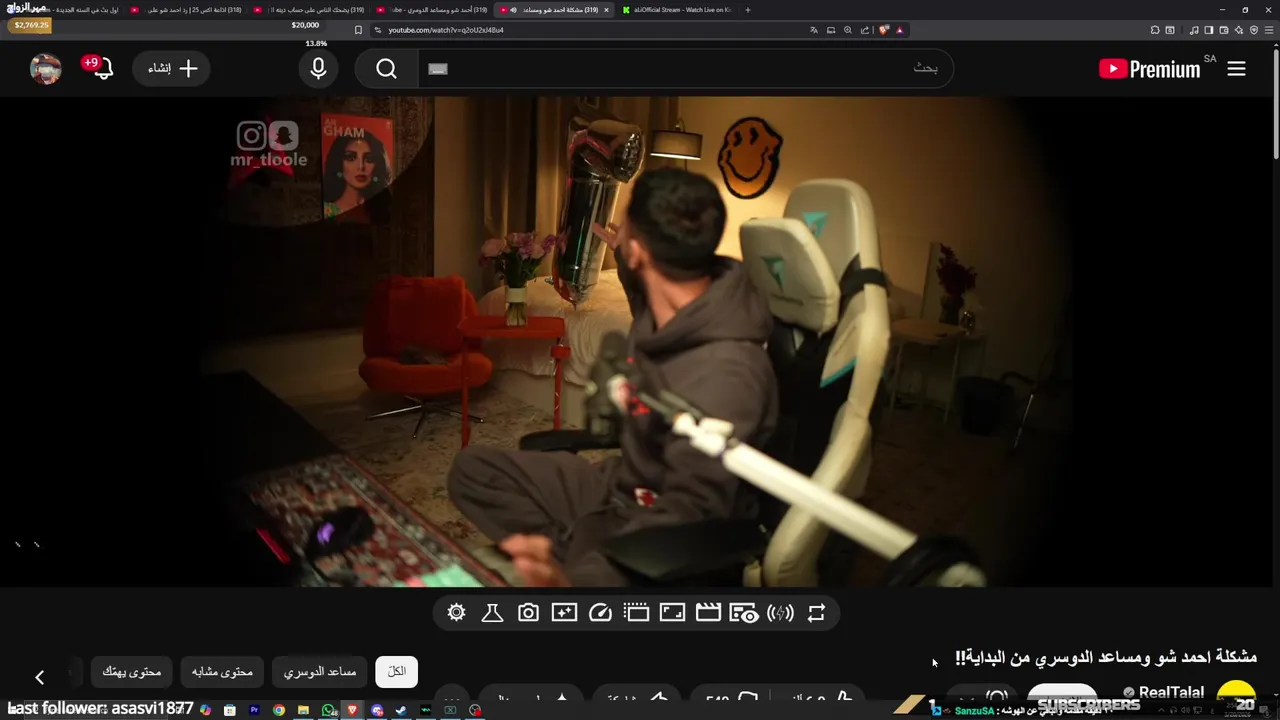The image size is (1280, 720).
Task: Open the RealTalal channel name
Action: click(1171, 692)
